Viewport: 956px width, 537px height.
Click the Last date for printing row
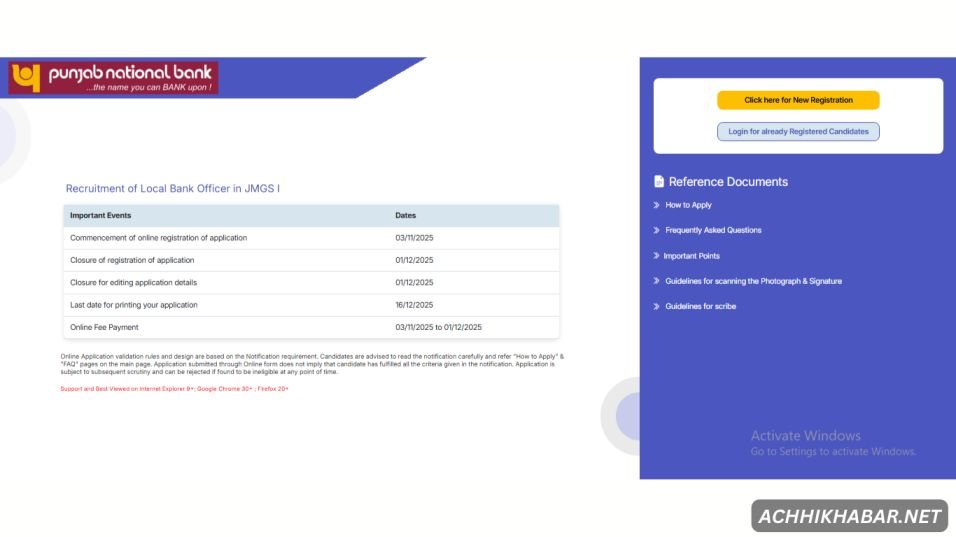[x=311, y=305]
